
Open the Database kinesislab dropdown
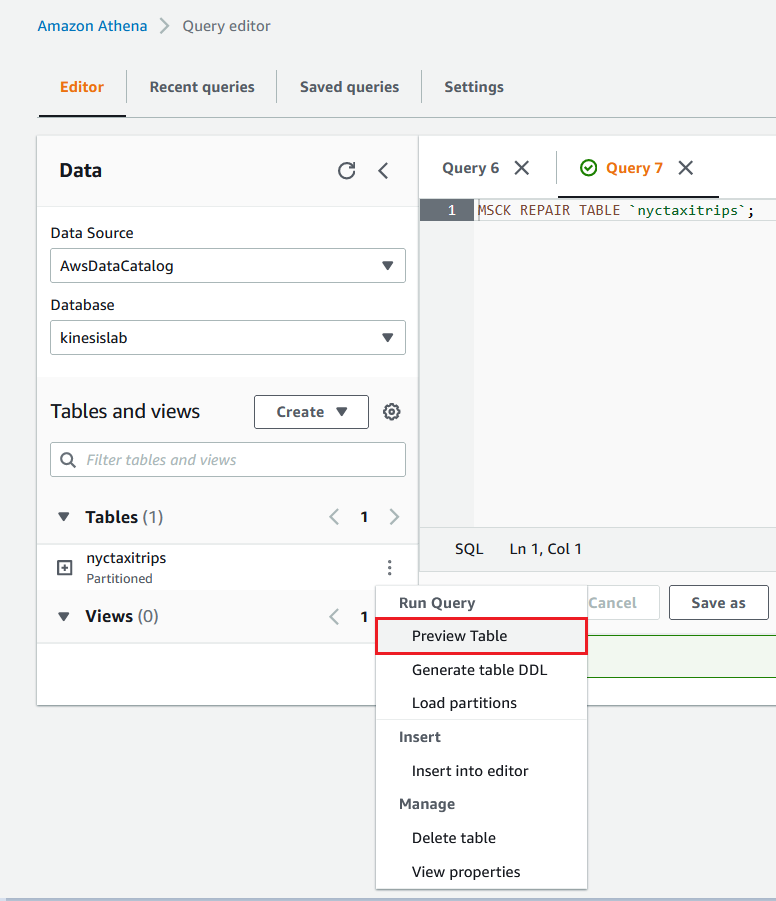(x=228, y=338)
